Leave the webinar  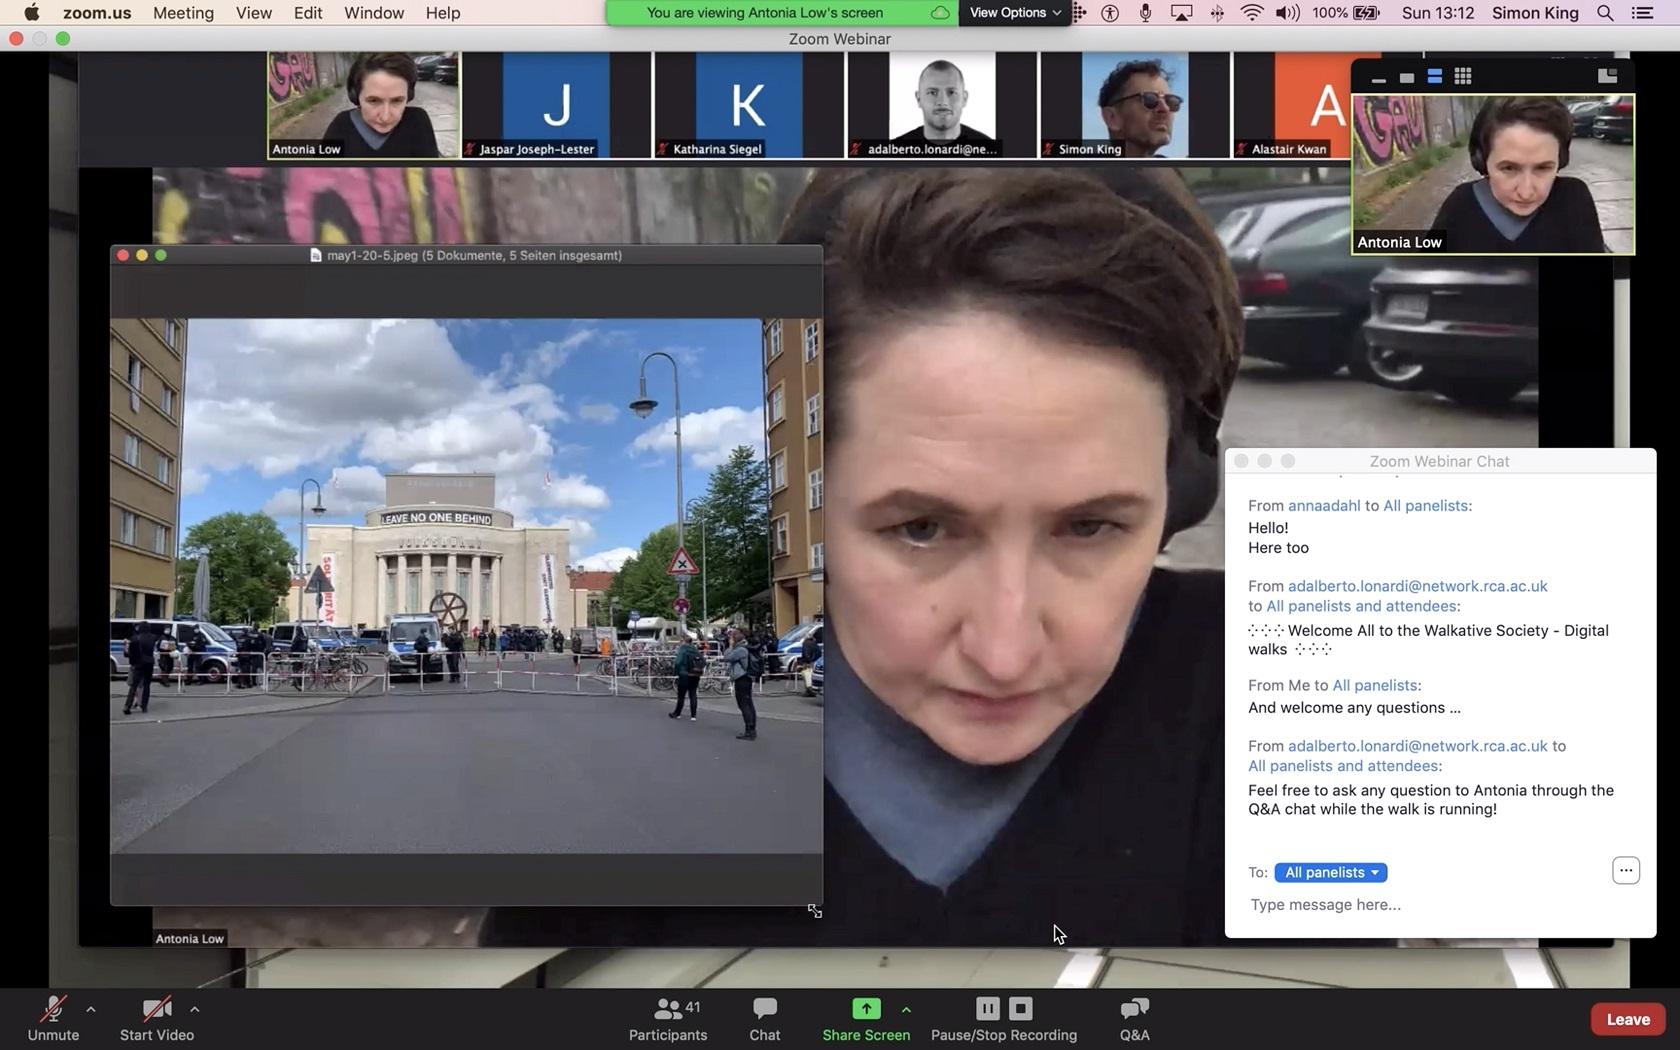point(1627,1019)
